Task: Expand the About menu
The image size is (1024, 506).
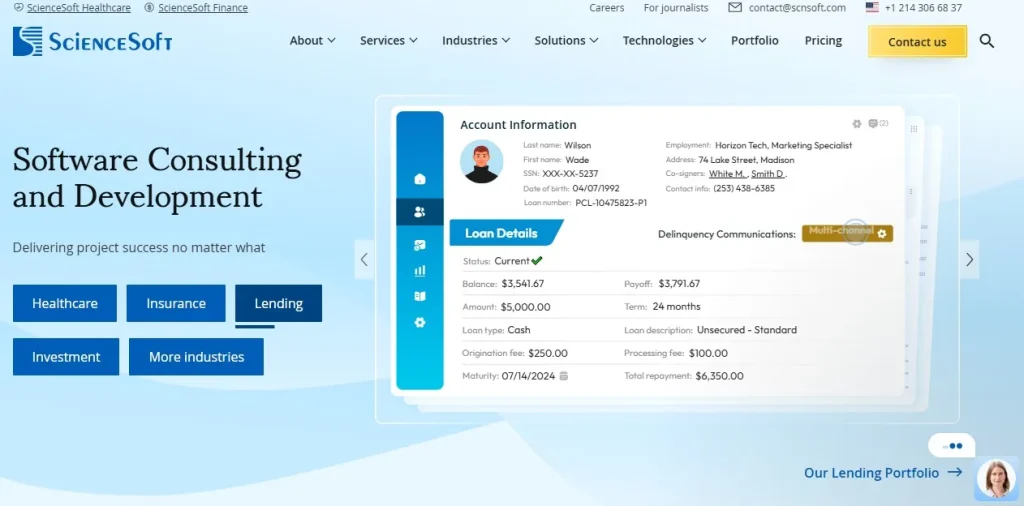Action: (x=312, y=40)
